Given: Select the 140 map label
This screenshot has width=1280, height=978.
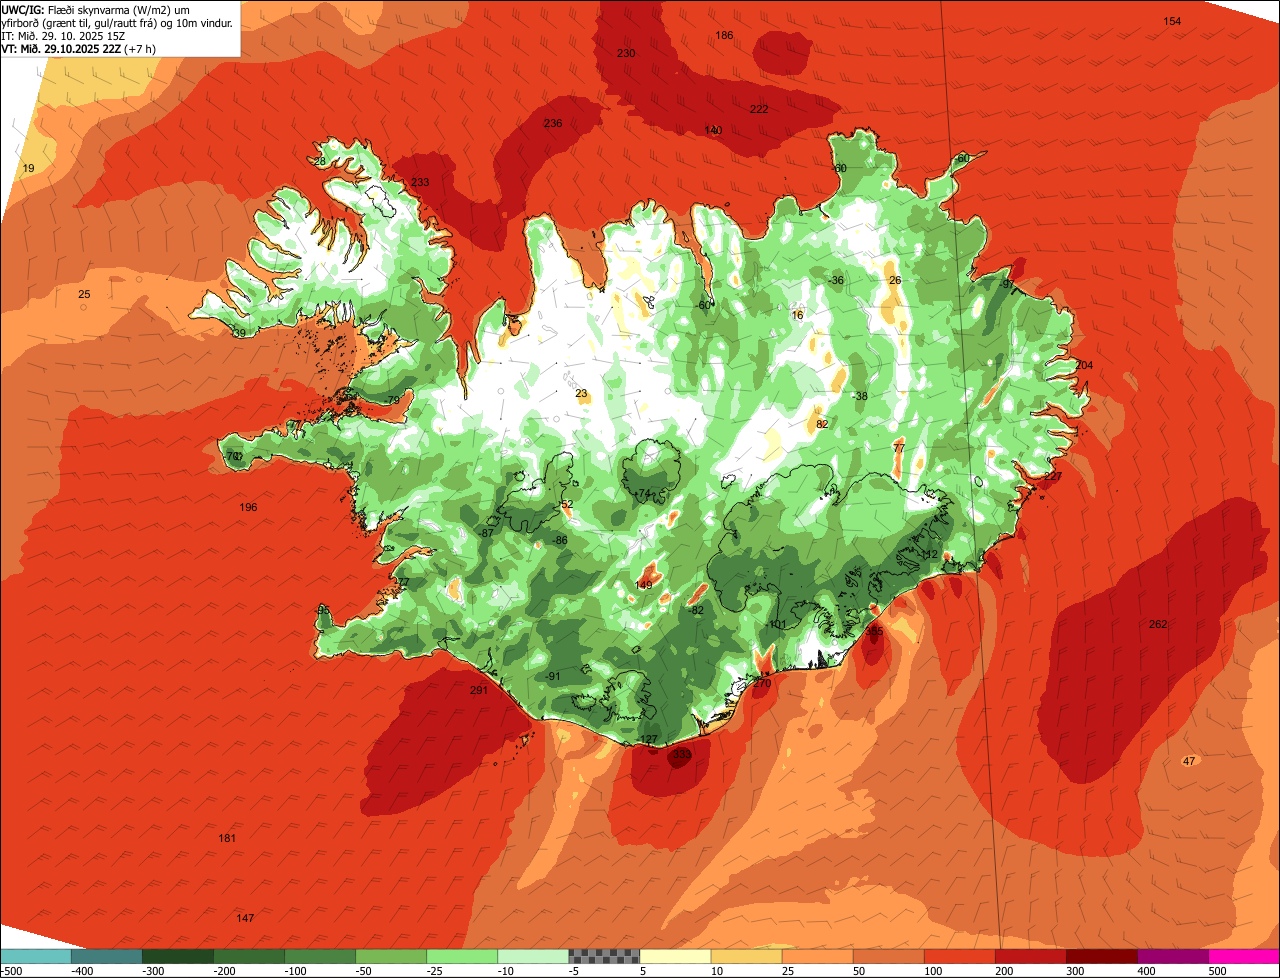Looking at the screenshot, I should pyautogui.click(x=713, y=131).
